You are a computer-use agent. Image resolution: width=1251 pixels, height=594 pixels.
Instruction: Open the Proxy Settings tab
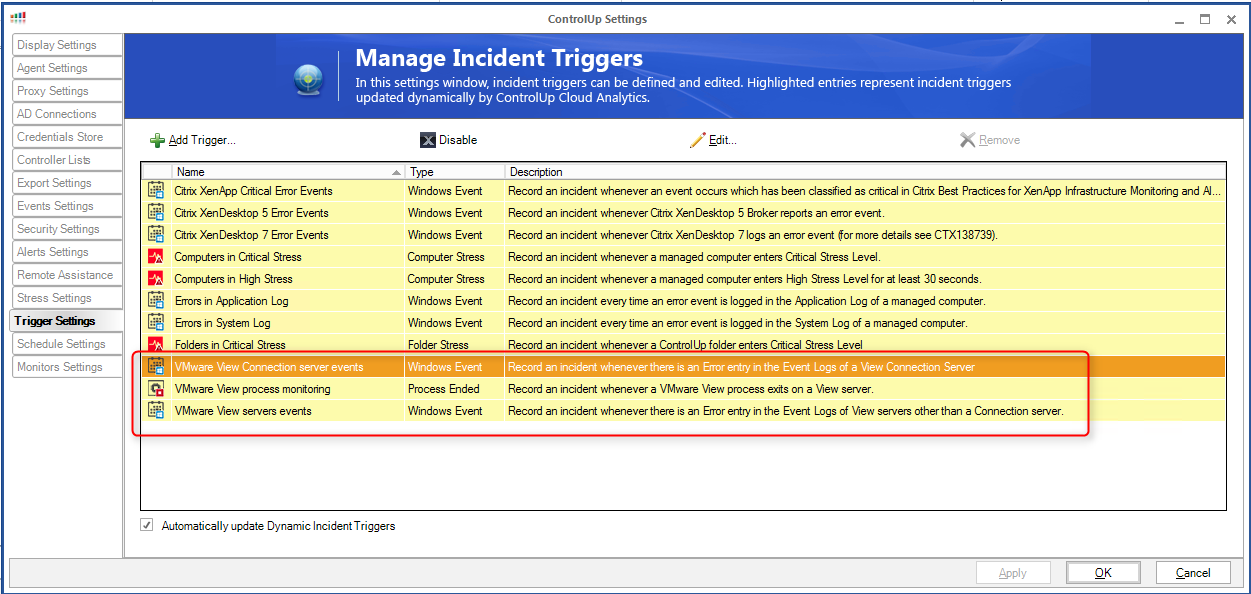pyautogui.click(x=67, y=91)
